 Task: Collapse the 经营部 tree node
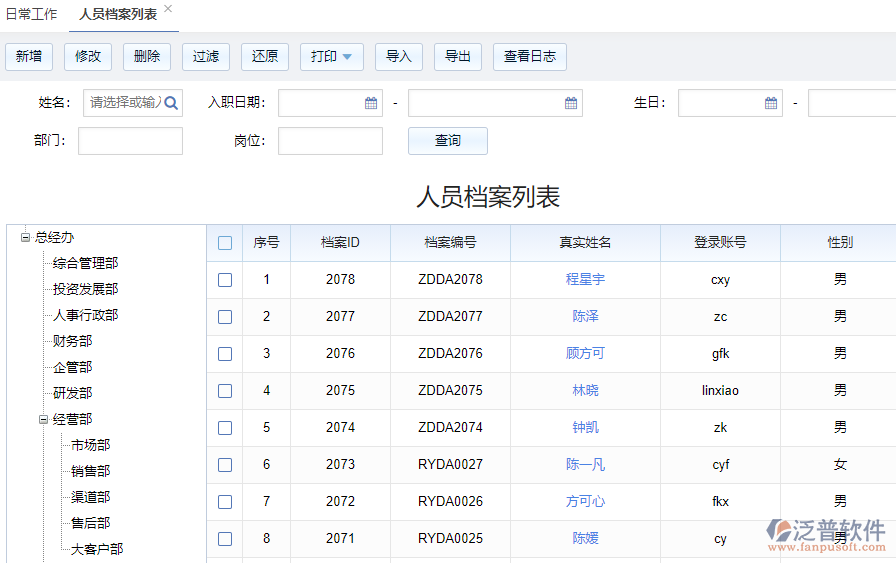[x=43, y=419]
